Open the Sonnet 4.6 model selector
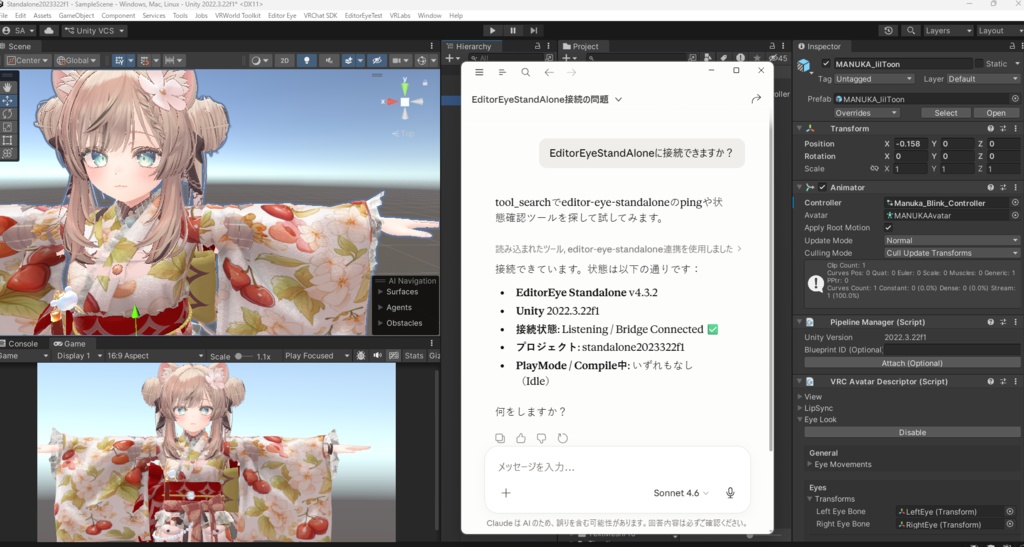Image resolution: width=1024 pixels, height=547 pixels. [x=681, y=493]
